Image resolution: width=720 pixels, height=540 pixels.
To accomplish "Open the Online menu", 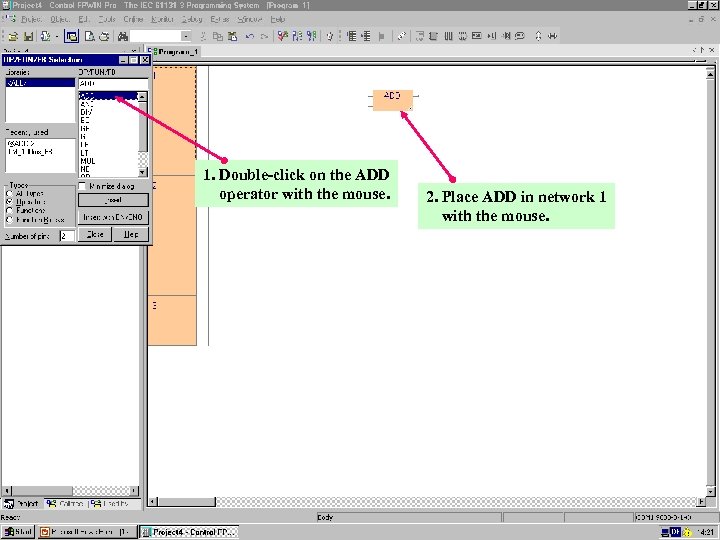I will (133, 19).
